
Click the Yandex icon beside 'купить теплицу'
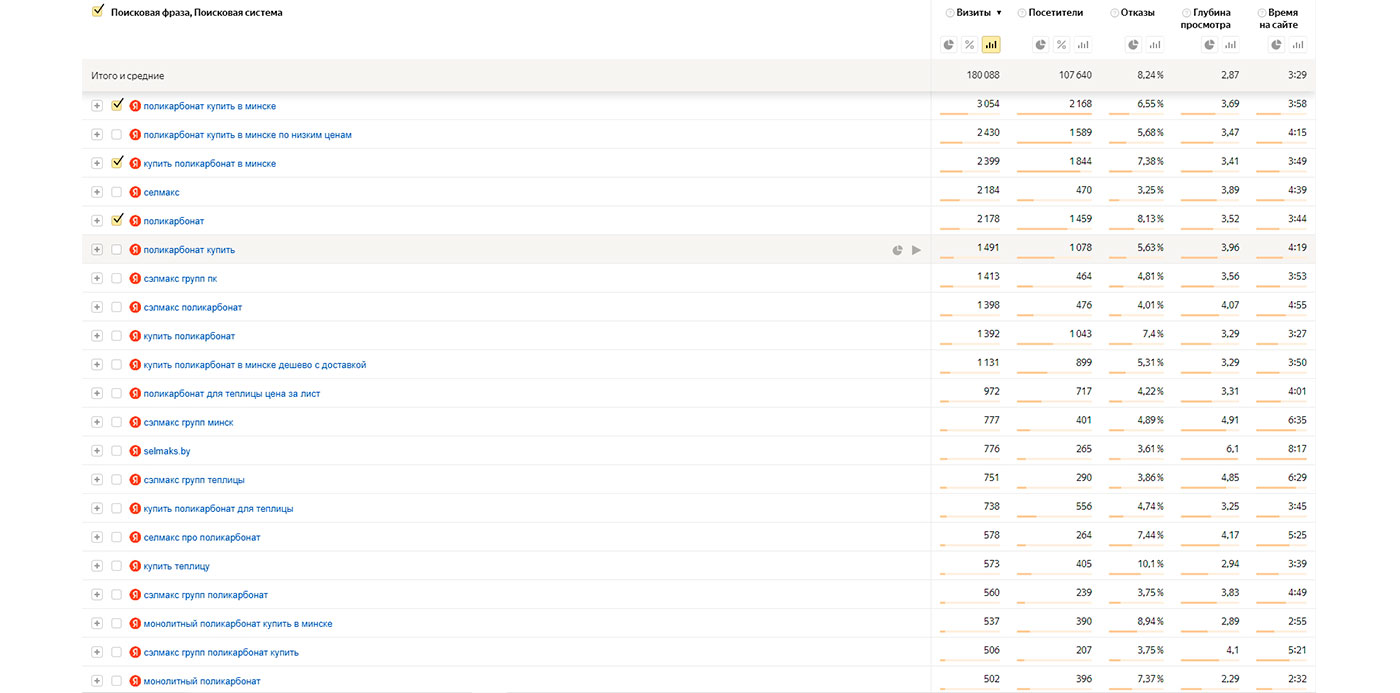pyautogui.click(x=135, y=566)
